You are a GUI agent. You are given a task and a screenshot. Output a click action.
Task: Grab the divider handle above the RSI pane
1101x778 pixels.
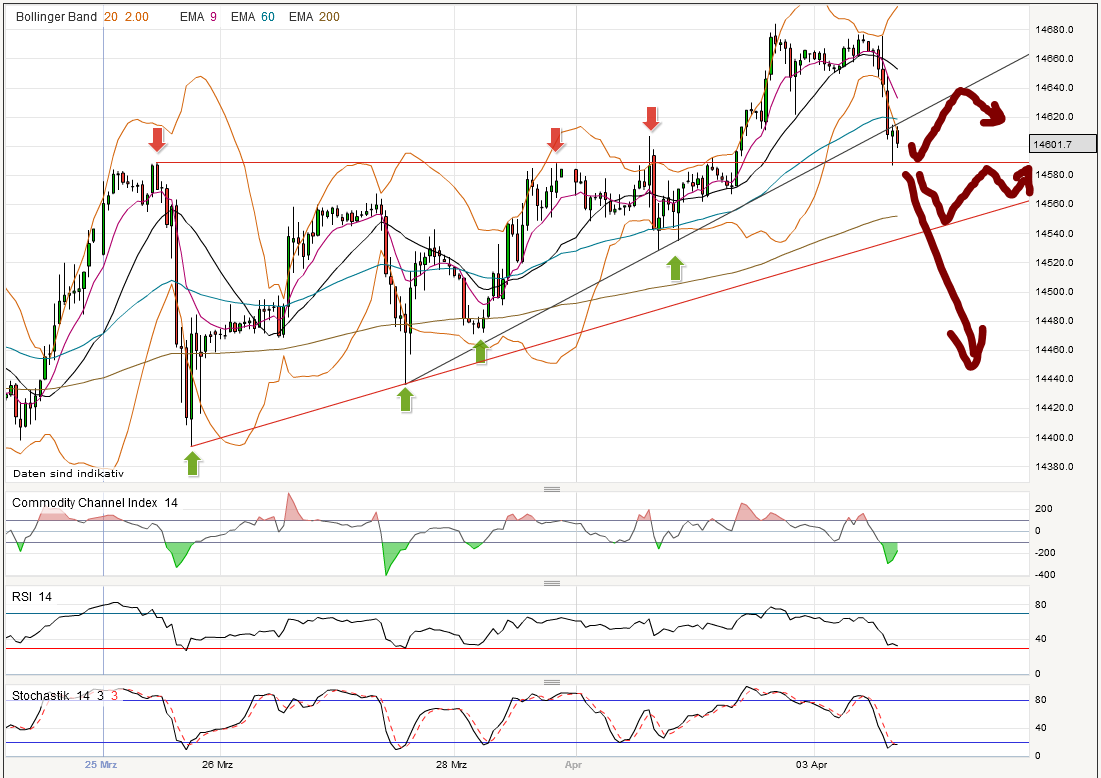tap(552, 583)
